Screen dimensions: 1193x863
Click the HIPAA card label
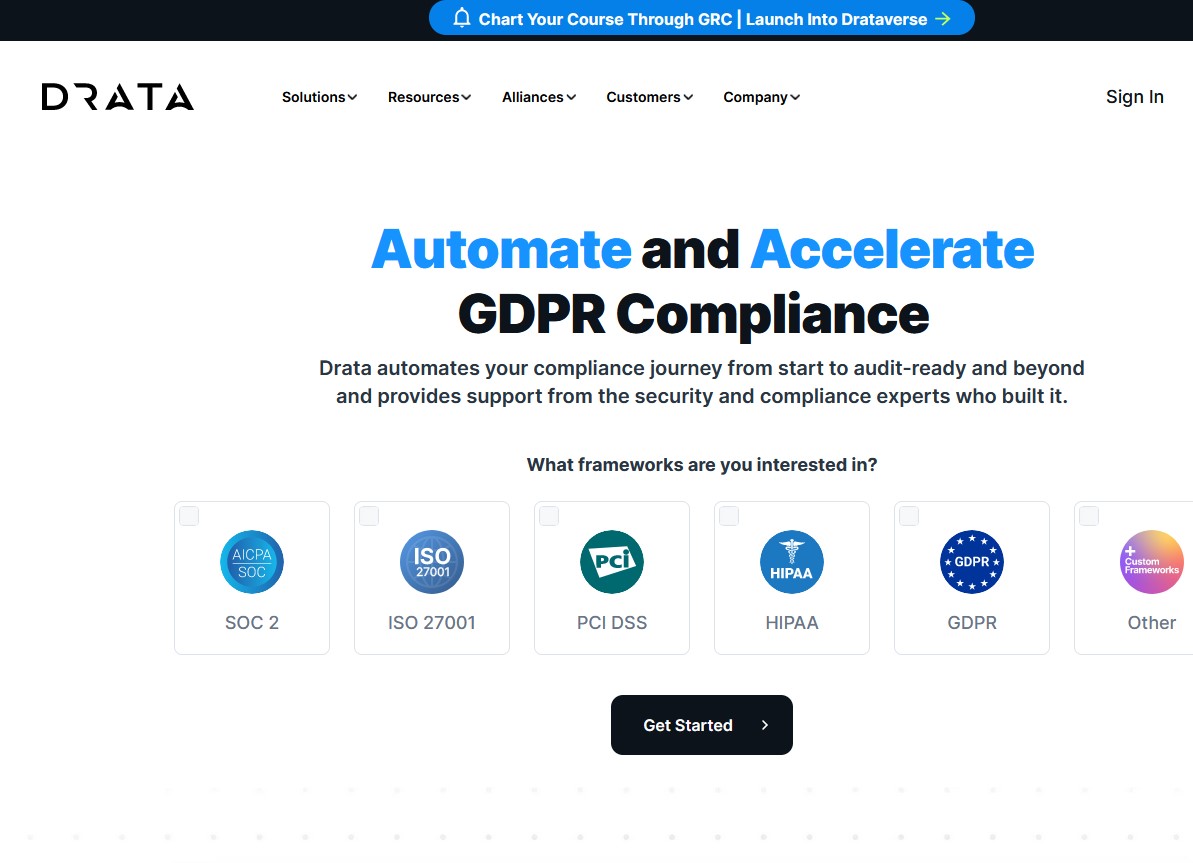[x=792, y=623]
